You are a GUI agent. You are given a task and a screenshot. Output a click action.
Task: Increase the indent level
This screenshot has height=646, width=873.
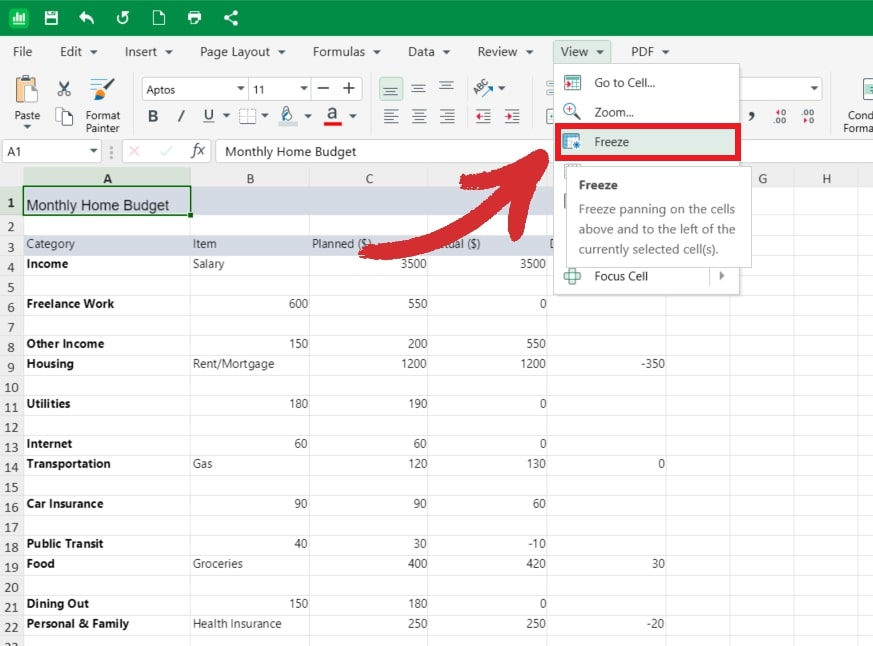512,116
